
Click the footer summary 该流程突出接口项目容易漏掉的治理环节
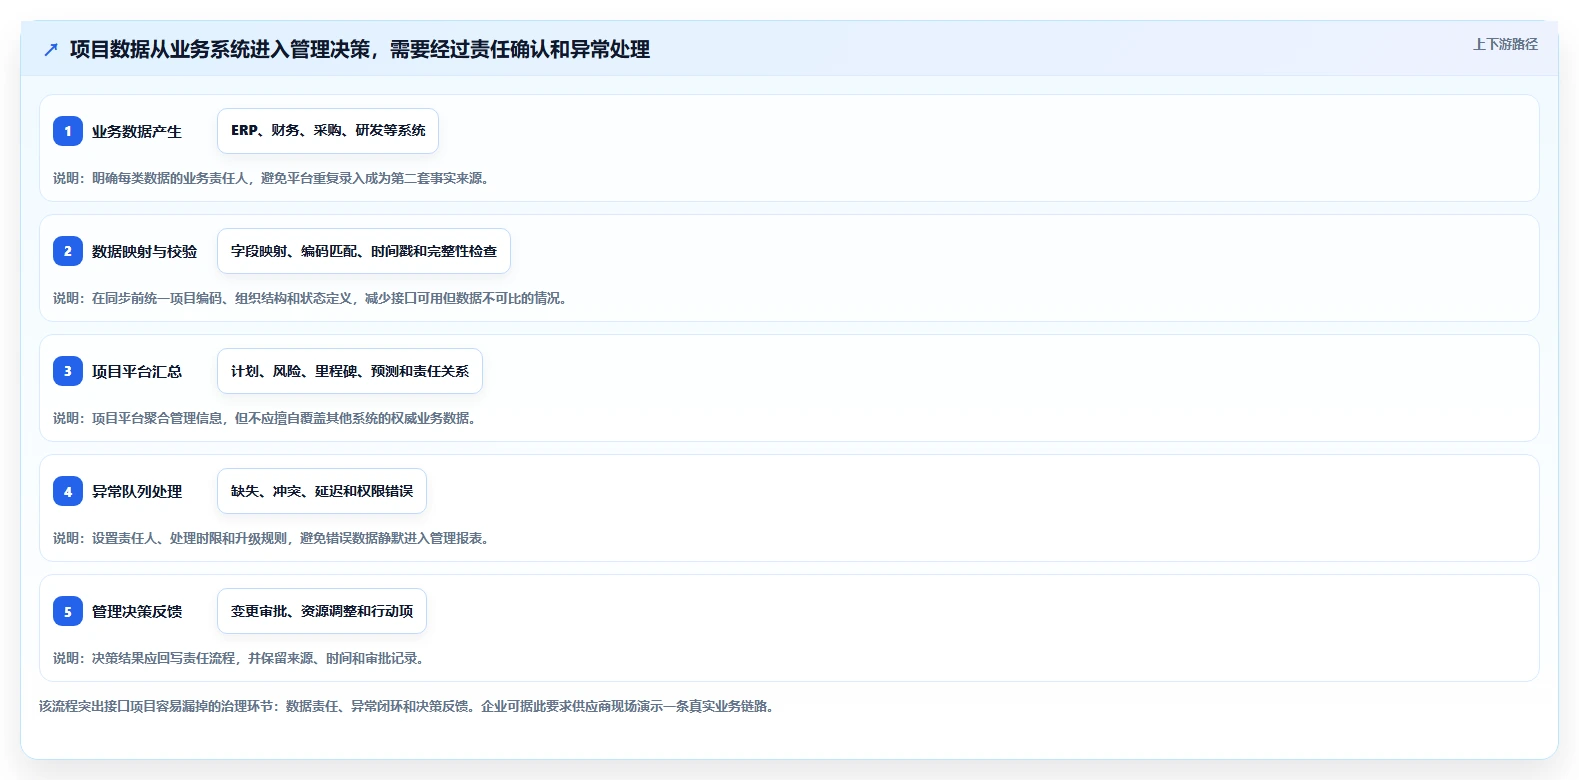point(155,706)
